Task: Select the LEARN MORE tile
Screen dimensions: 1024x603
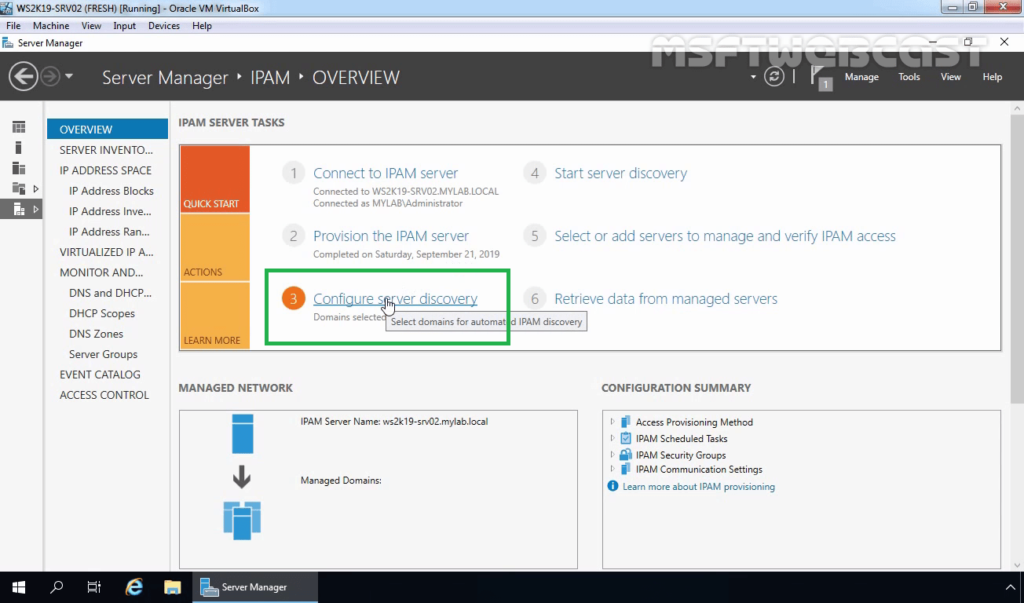Action: point(215,316)
